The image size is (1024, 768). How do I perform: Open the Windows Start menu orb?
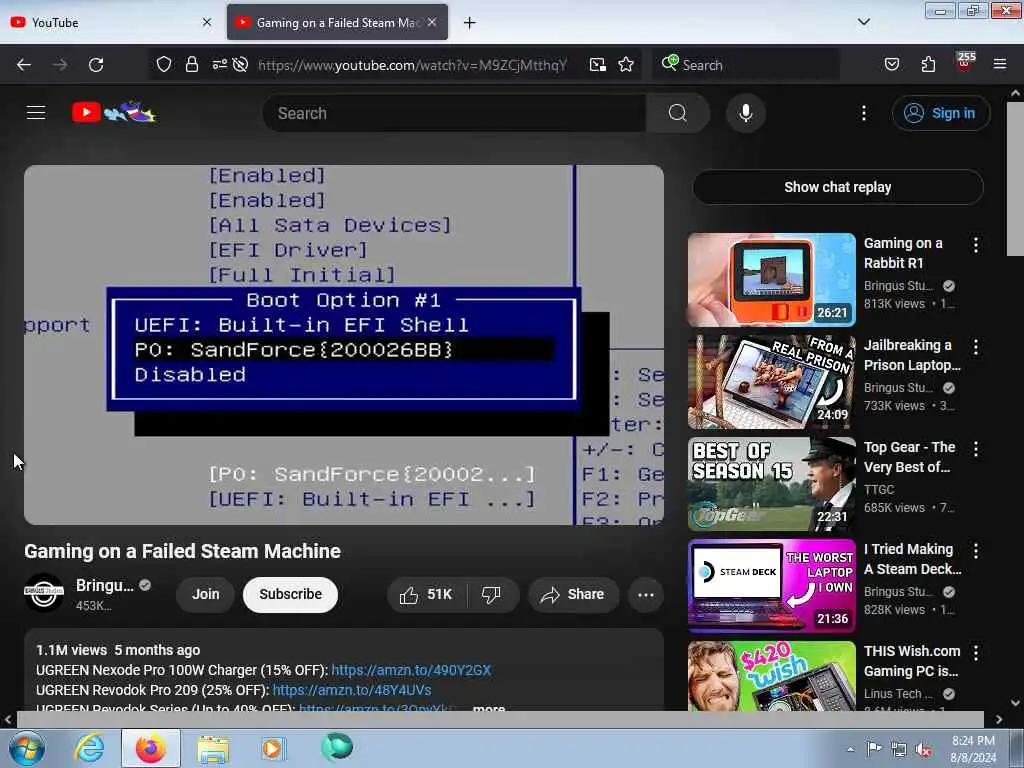point(27,748)
